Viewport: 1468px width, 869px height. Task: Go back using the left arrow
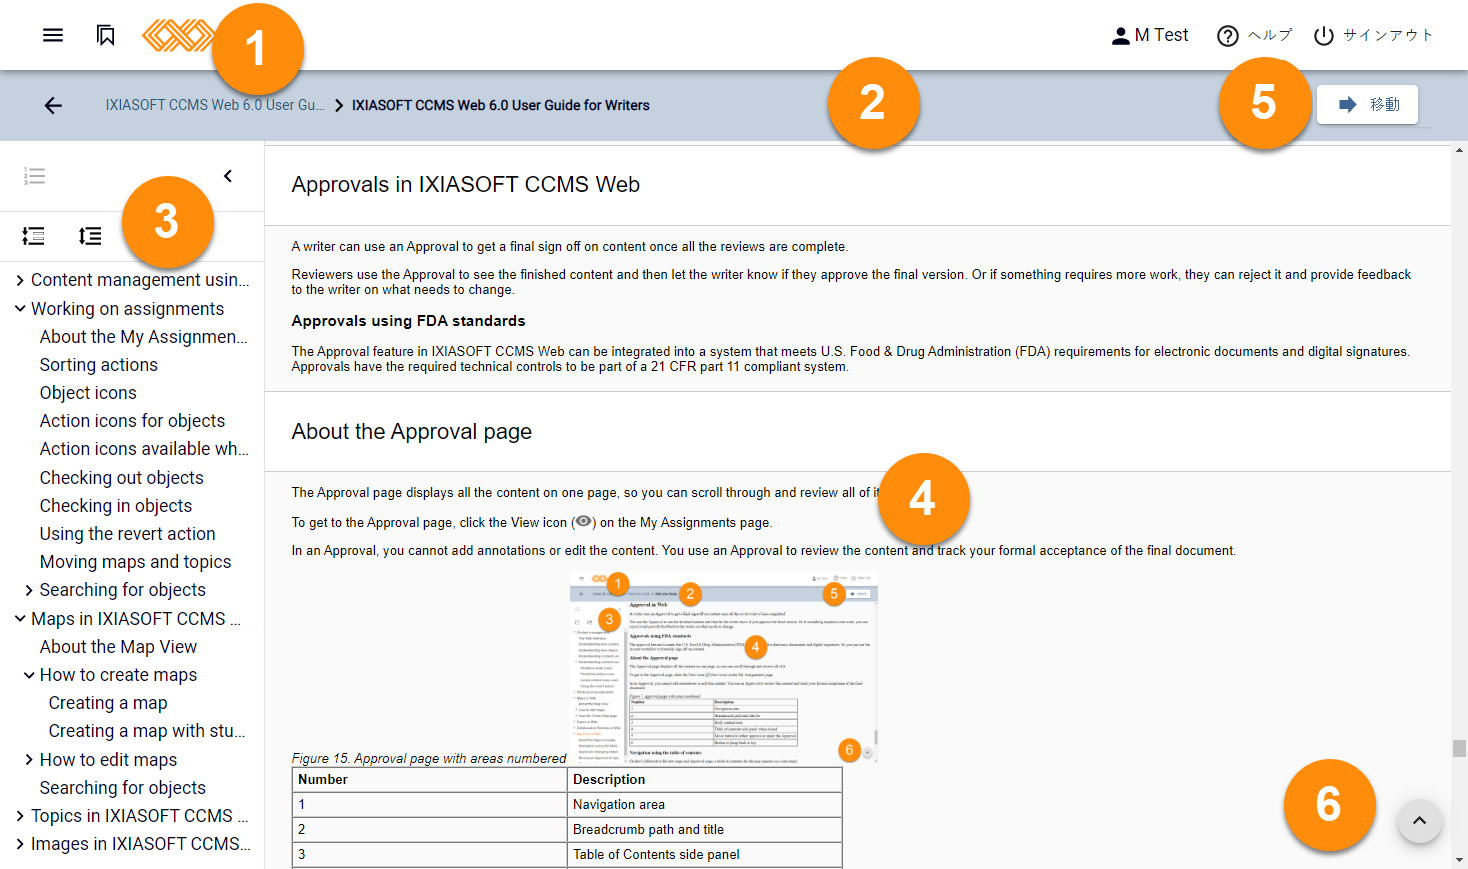click(53, 105)
